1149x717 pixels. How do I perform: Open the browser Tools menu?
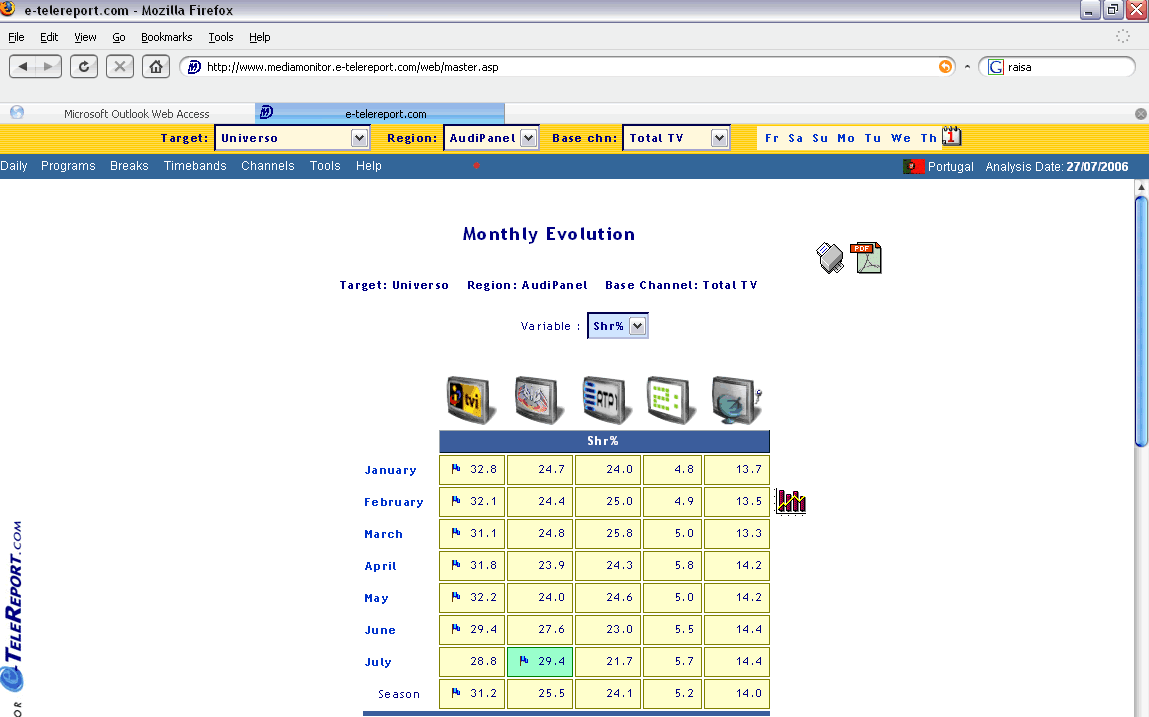221,37
